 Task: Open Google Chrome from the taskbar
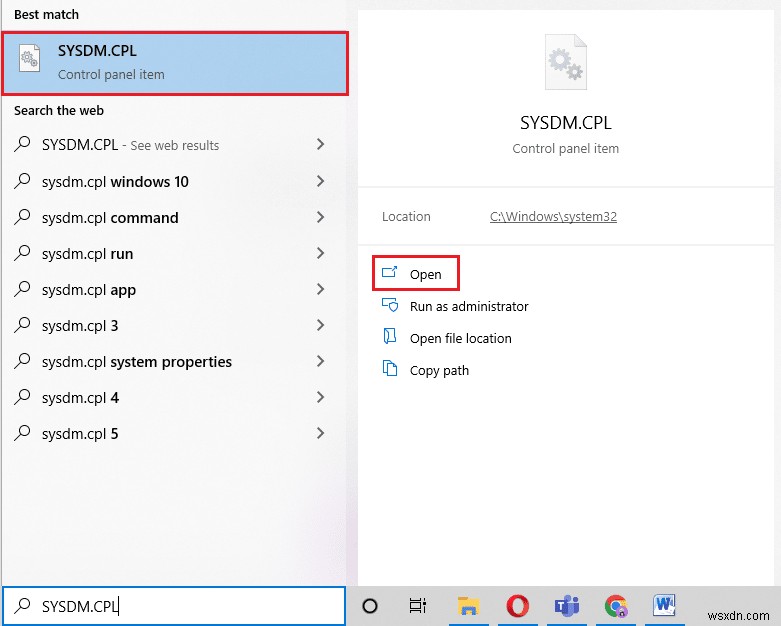click(616, 606)
